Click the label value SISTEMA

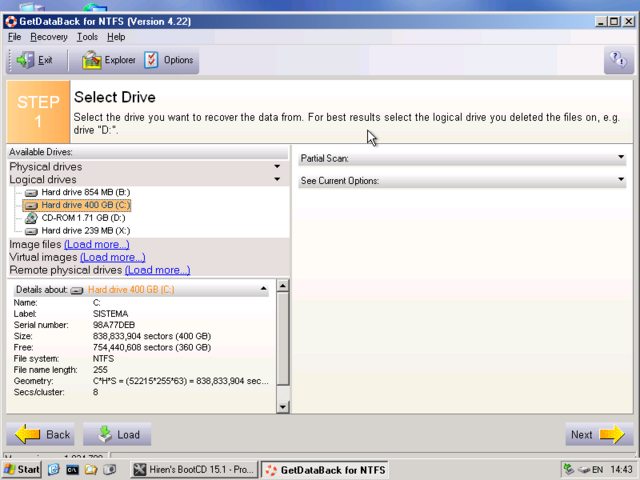[x=110, y=313]
